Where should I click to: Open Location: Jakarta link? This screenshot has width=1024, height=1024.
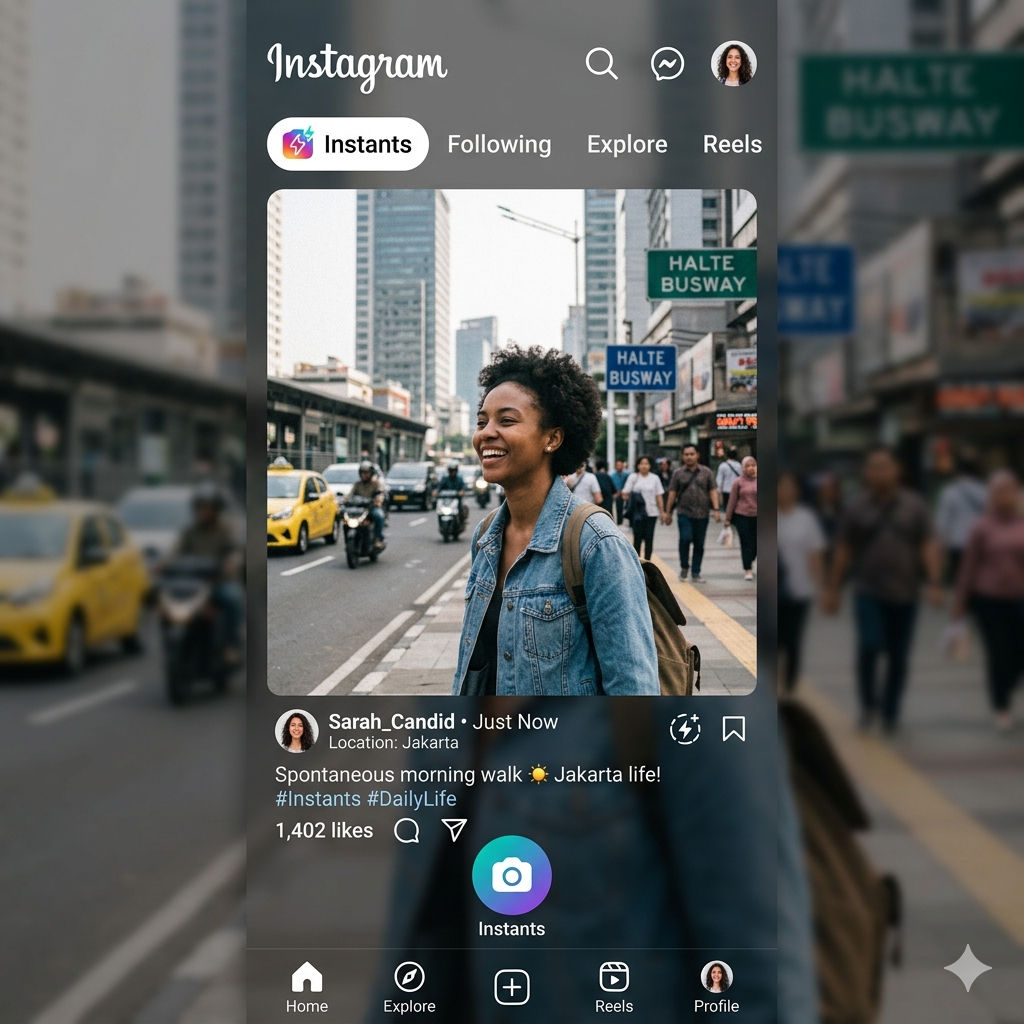coord(393,743)
